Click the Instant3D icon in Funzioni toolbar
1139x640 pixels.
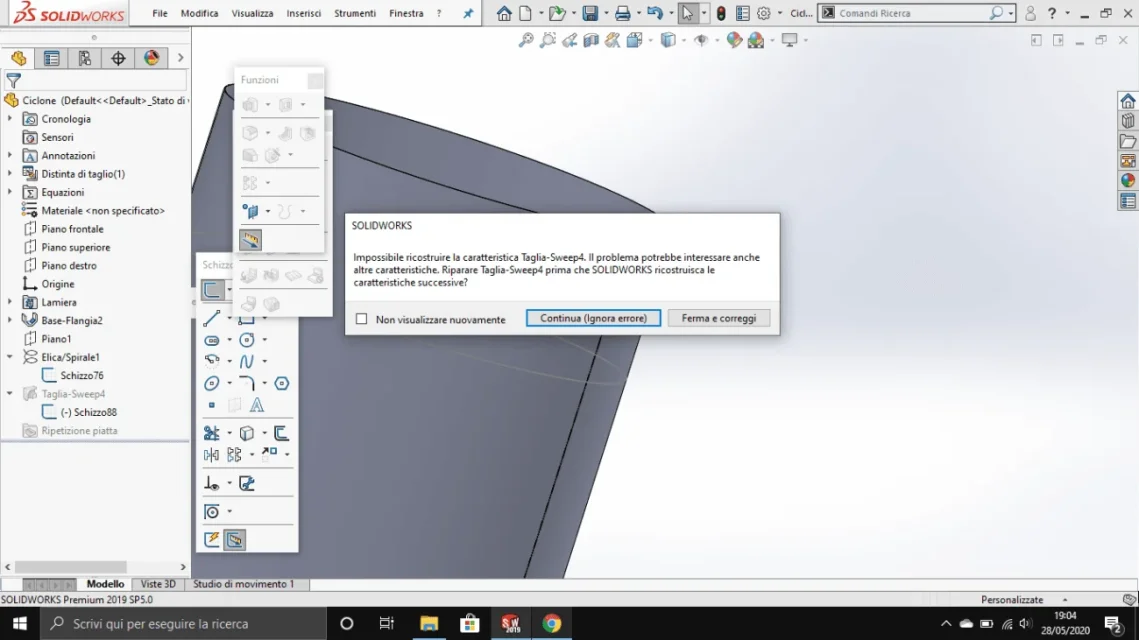tap(250, 240)
